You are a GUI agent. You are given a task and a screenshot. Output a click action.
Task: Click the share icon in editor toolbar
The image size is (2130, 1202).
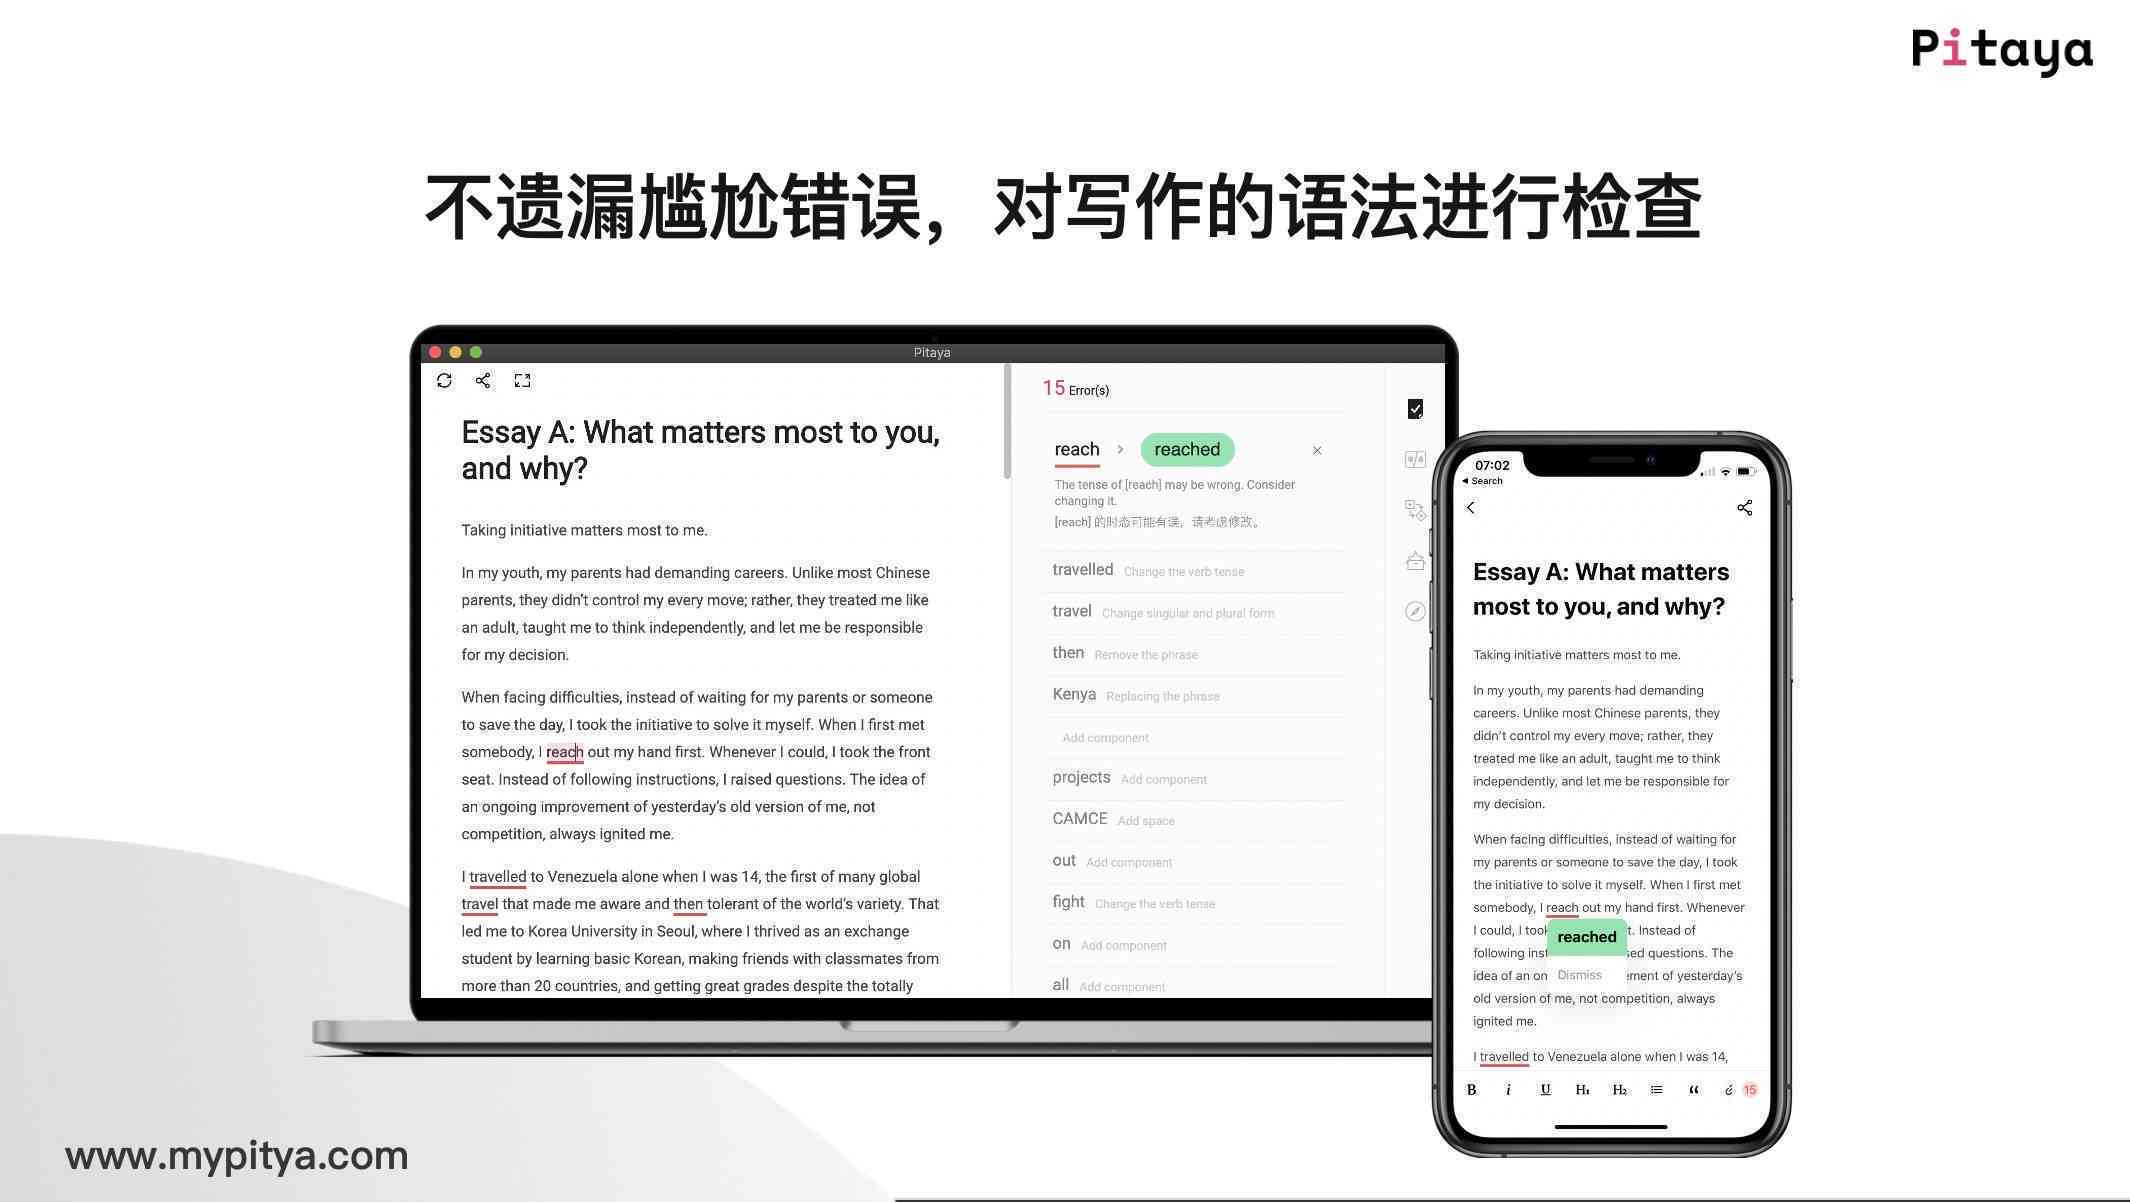tap(483, 380)
